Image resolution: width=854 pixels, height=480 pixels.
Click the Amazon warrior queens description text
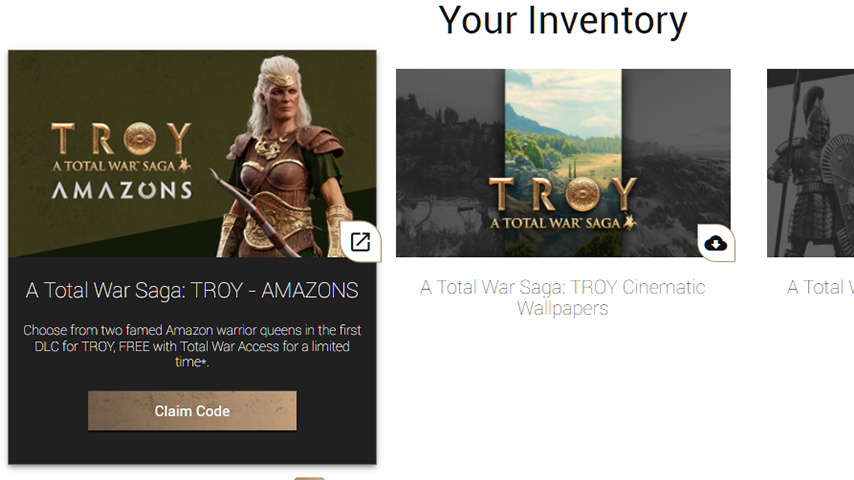[192, 346]
